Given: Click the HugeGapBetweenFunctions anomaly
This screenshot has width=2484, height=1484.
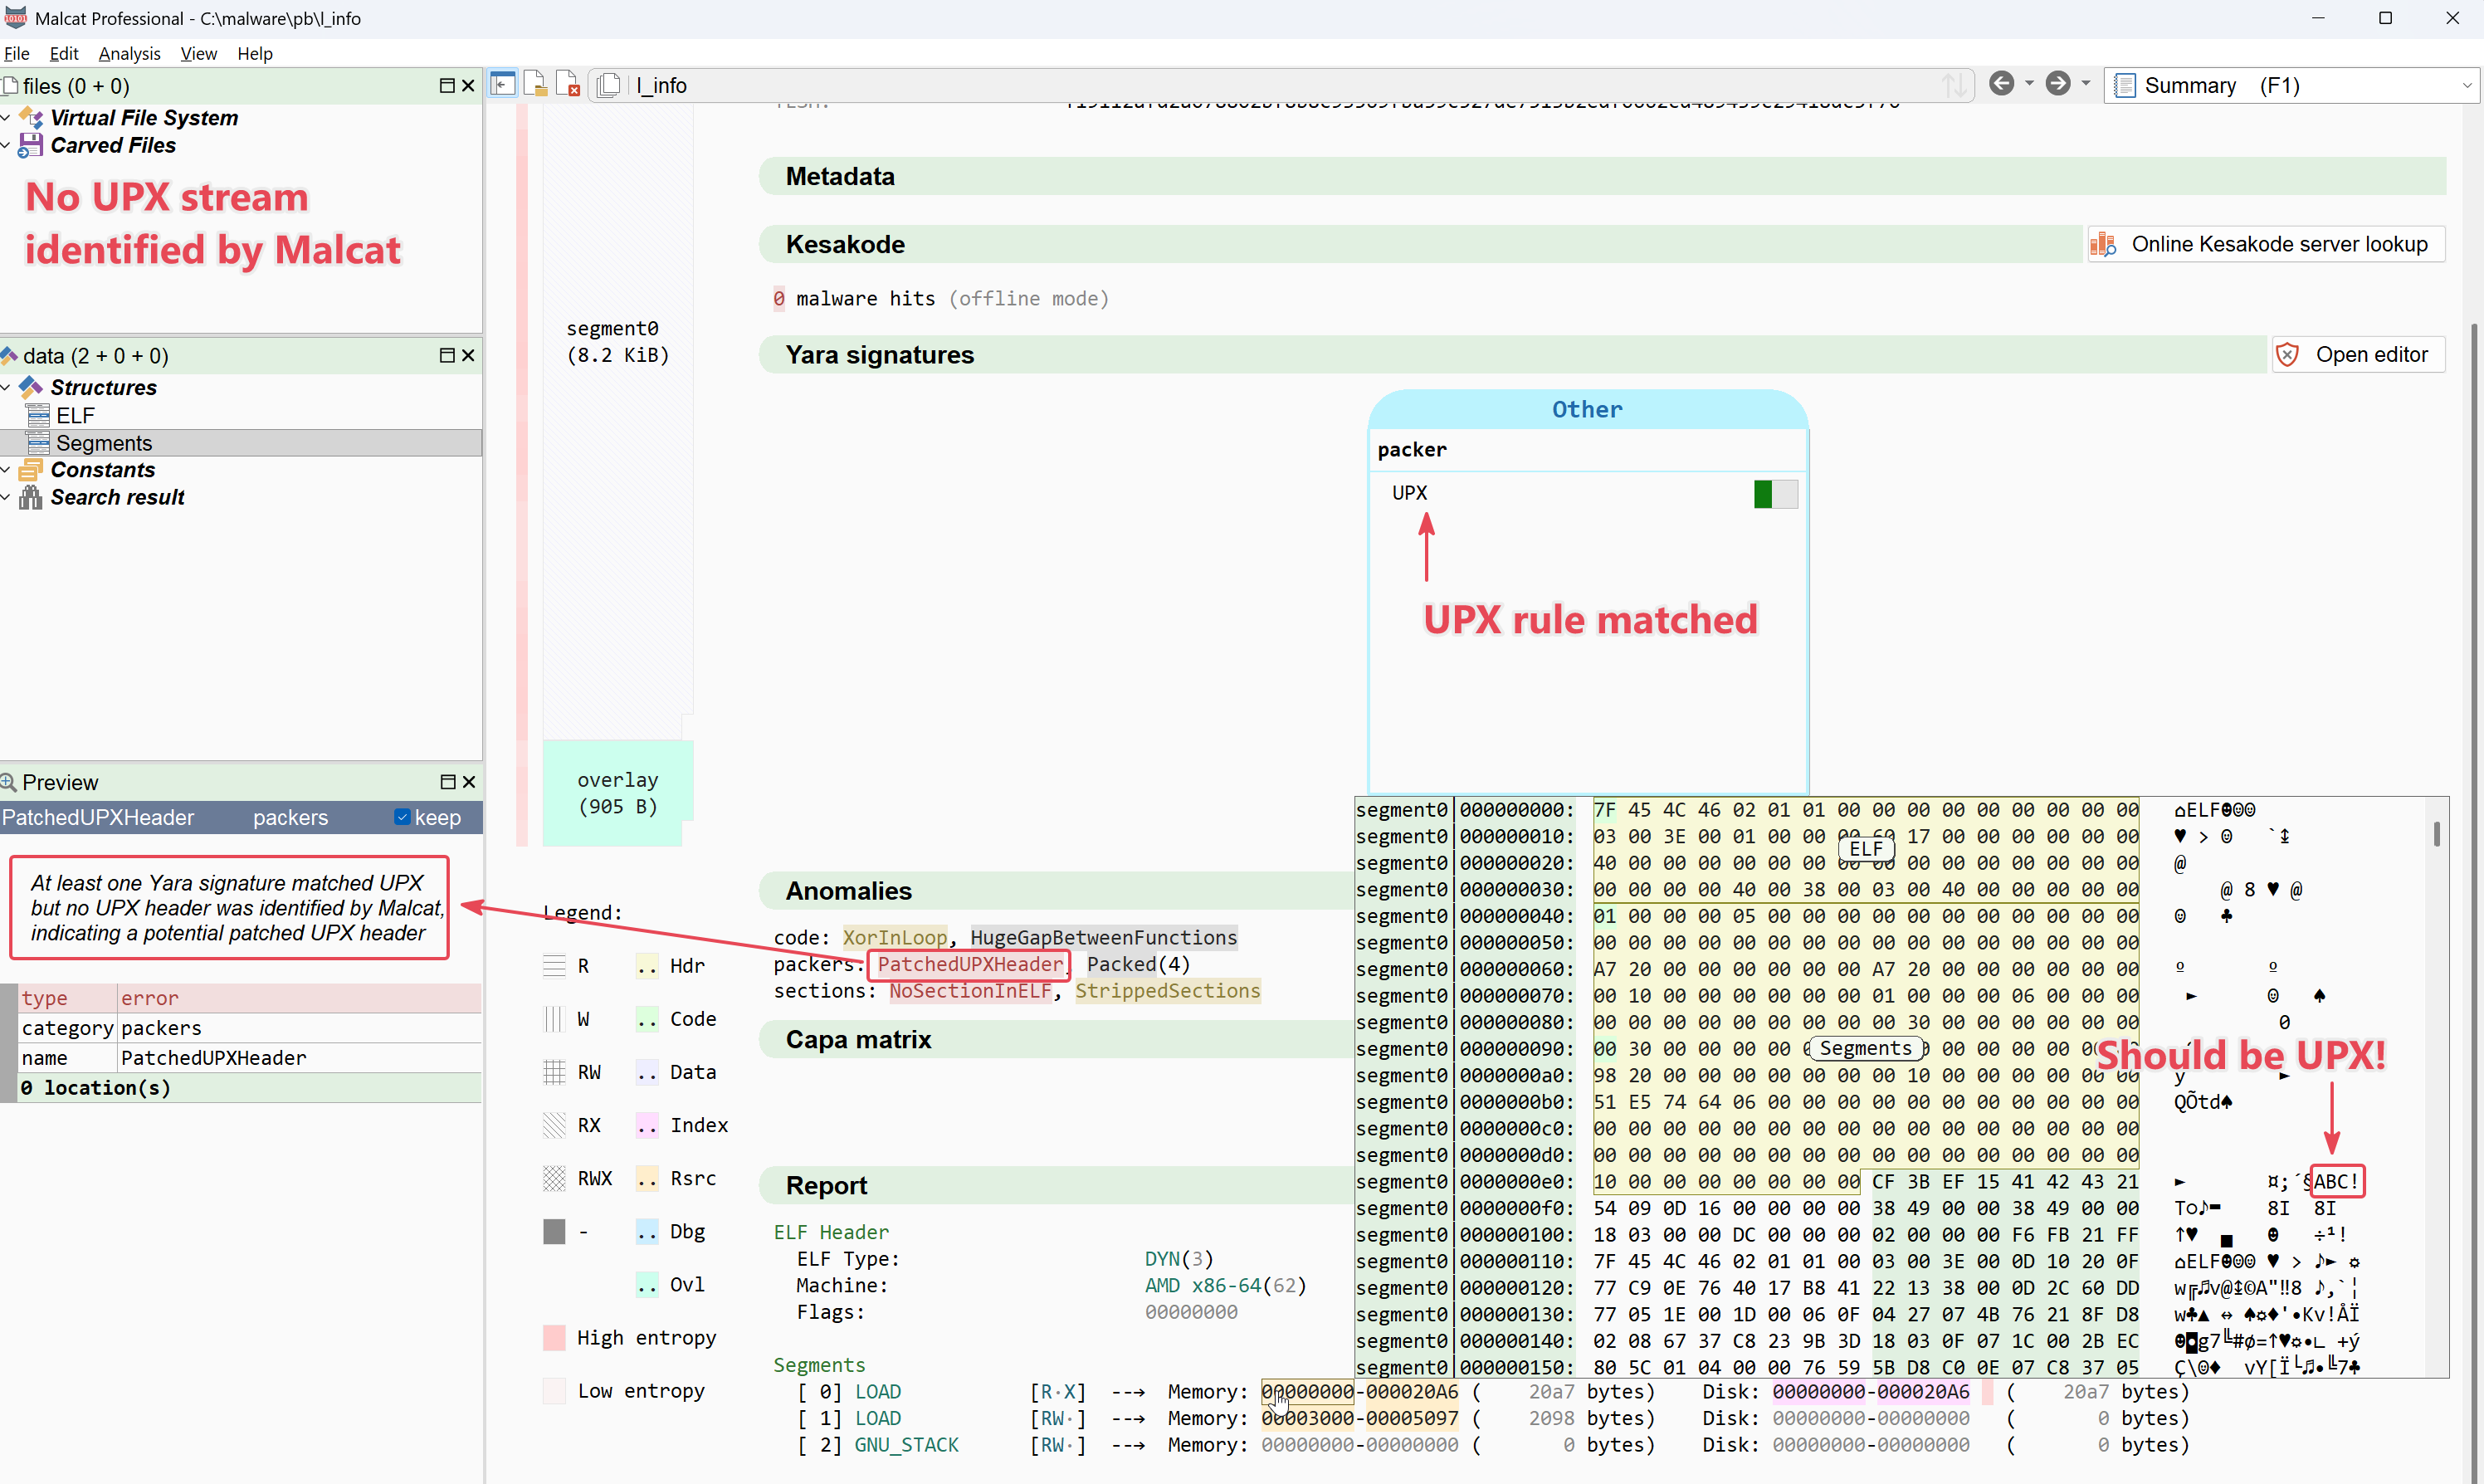Looking at the screenshot, I should click(1103, 937).
